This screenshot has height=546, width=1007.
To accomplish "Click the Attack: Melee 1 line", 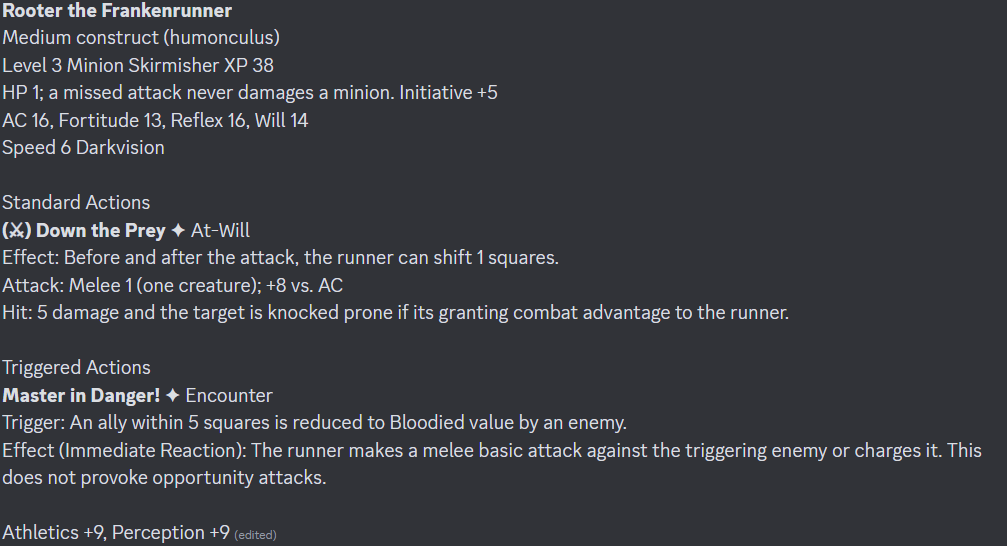I will point(172,285).
